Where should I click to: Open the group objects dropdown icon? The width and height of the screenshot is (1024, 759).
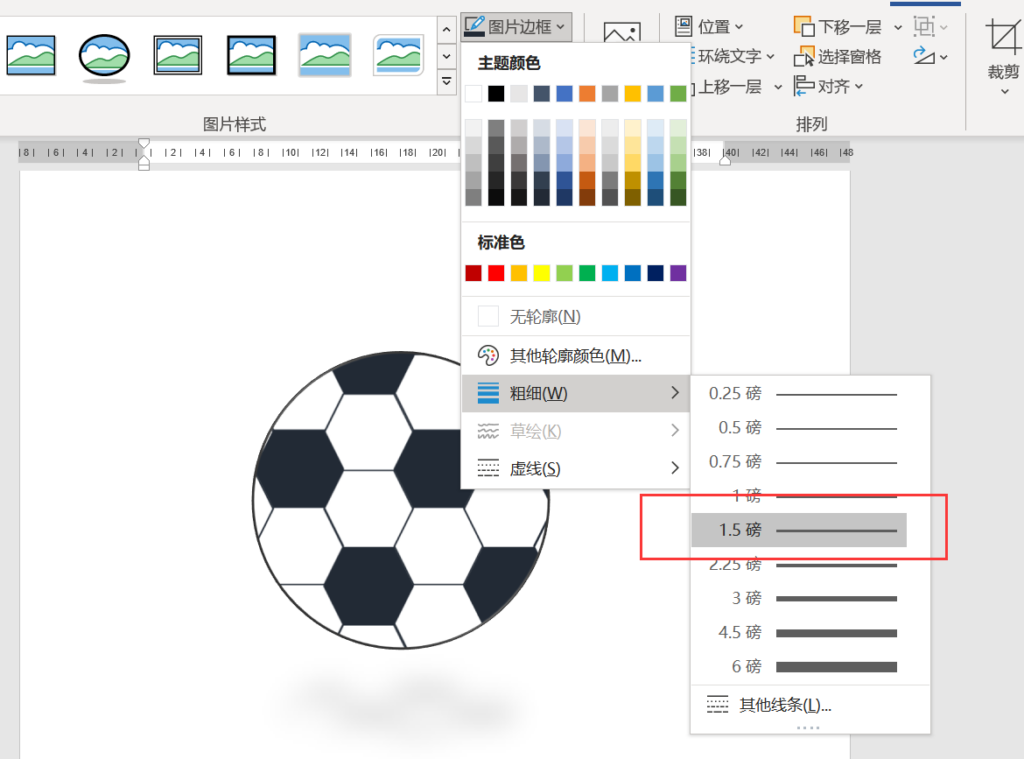click(x=930, y=27)
